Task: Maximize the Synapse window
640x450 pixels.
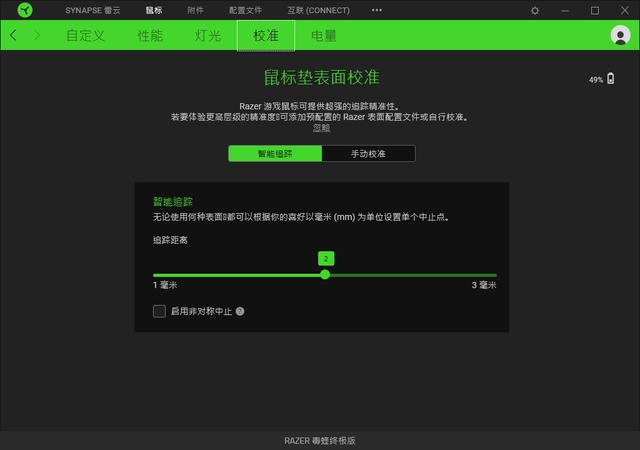Action: 595,11
